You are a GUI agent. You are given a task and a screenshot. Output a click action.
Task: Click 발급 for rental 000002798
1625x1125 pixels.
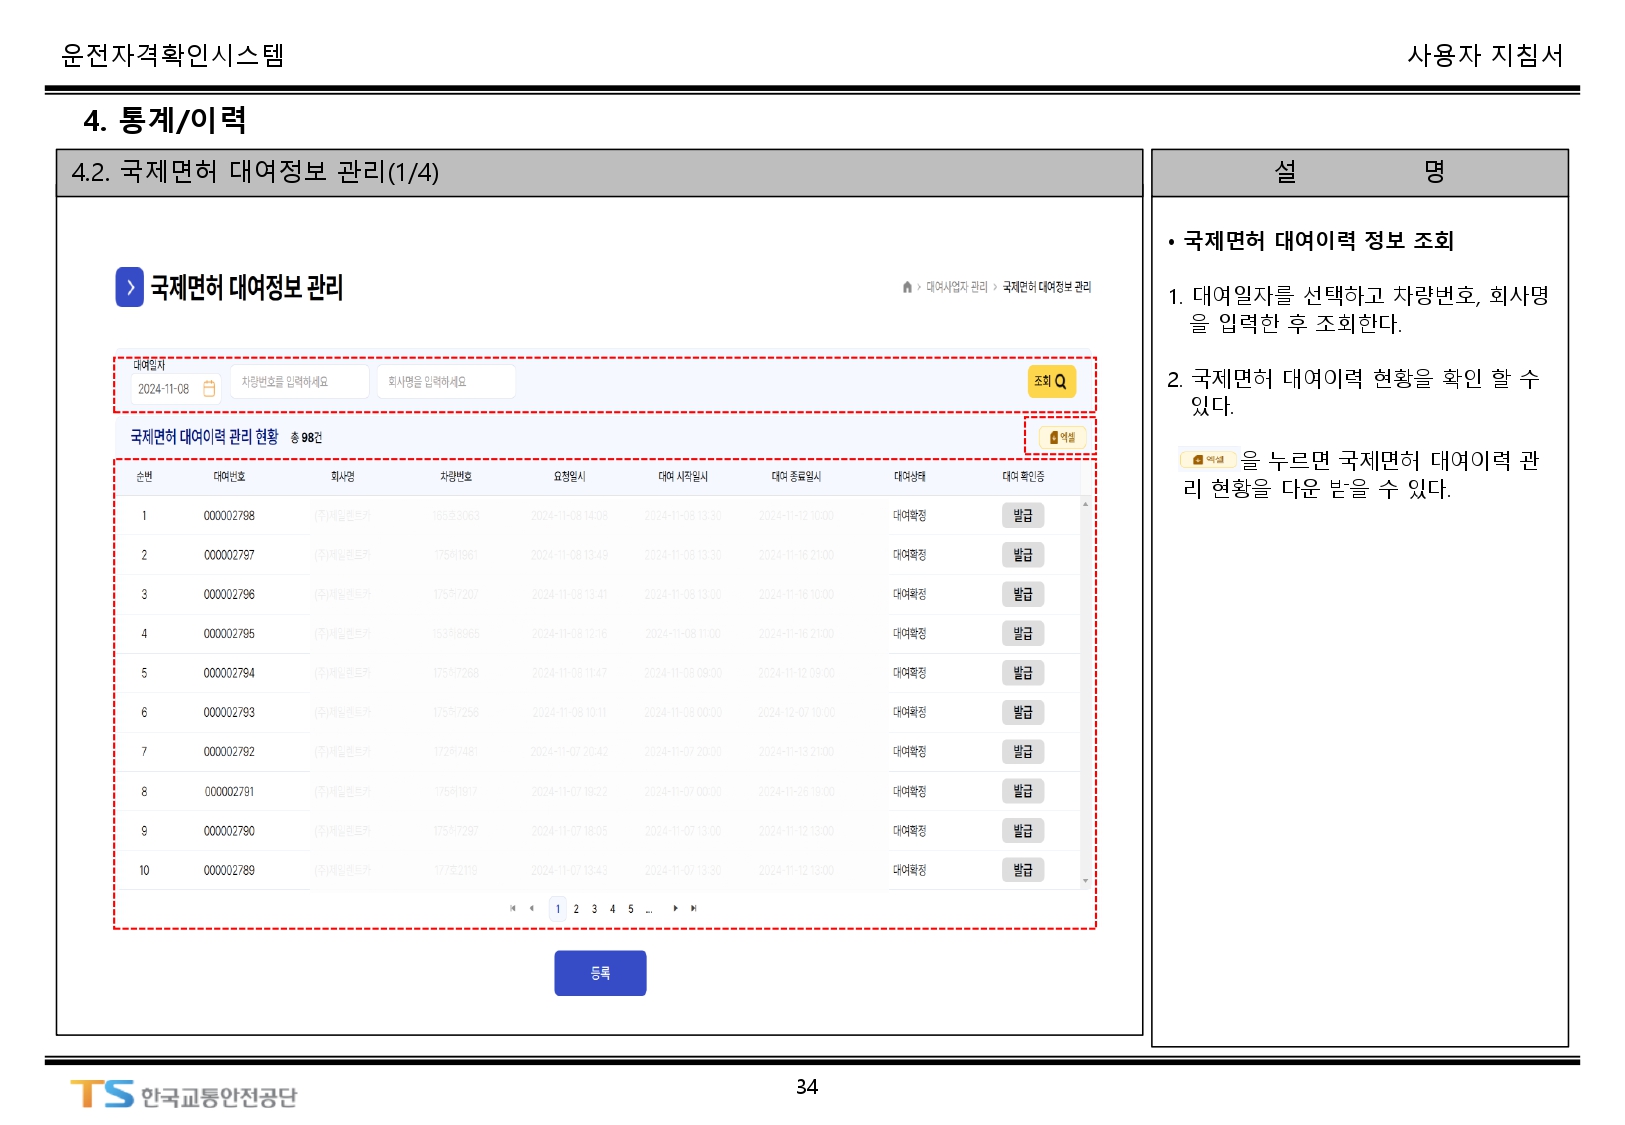pyautogui.click(x=1022, y=516)
